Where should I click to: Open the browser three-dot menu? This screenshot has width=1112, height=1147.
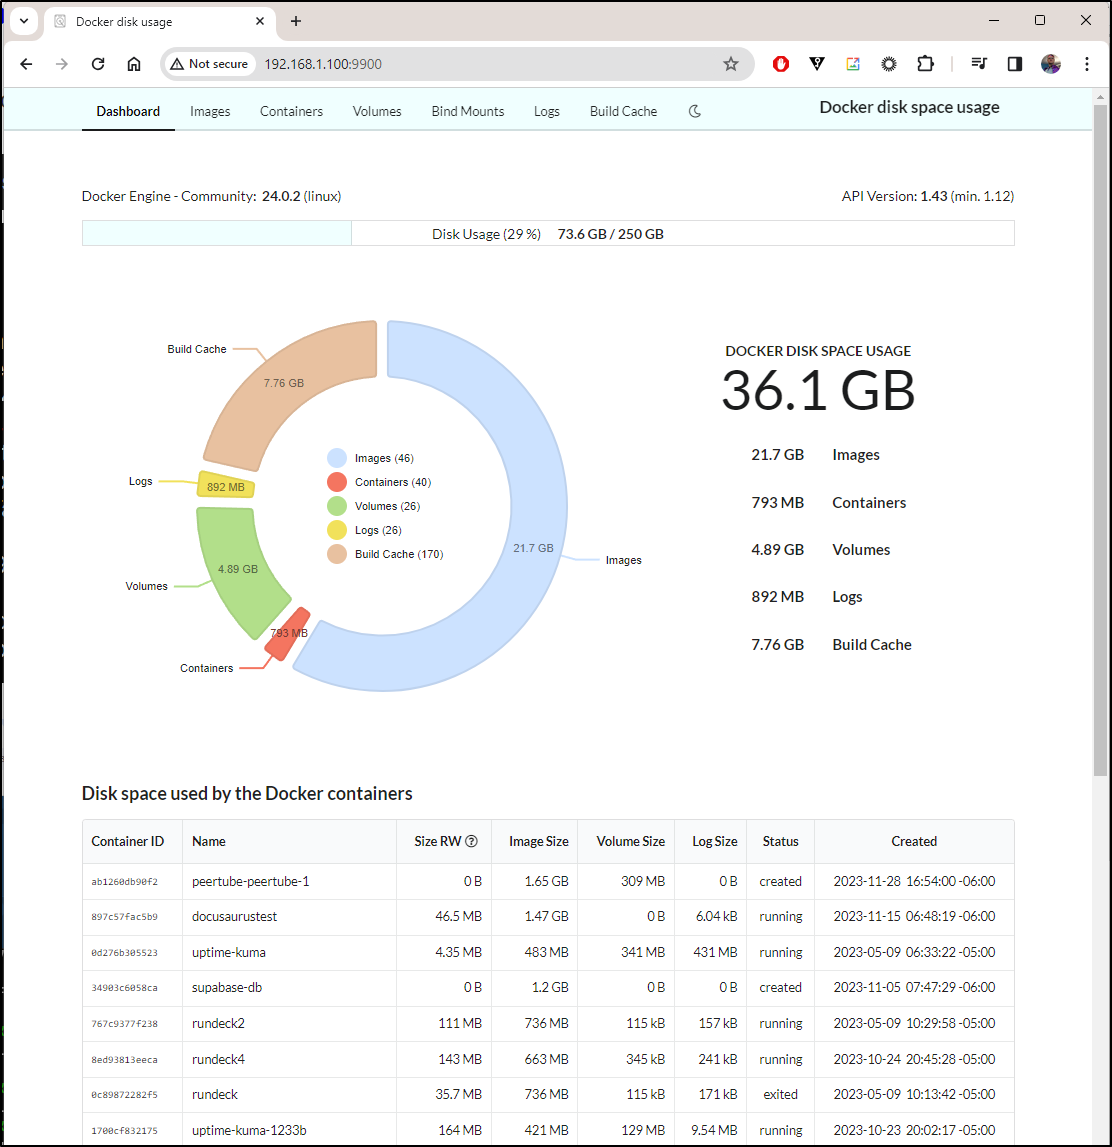click(1086, 64)
